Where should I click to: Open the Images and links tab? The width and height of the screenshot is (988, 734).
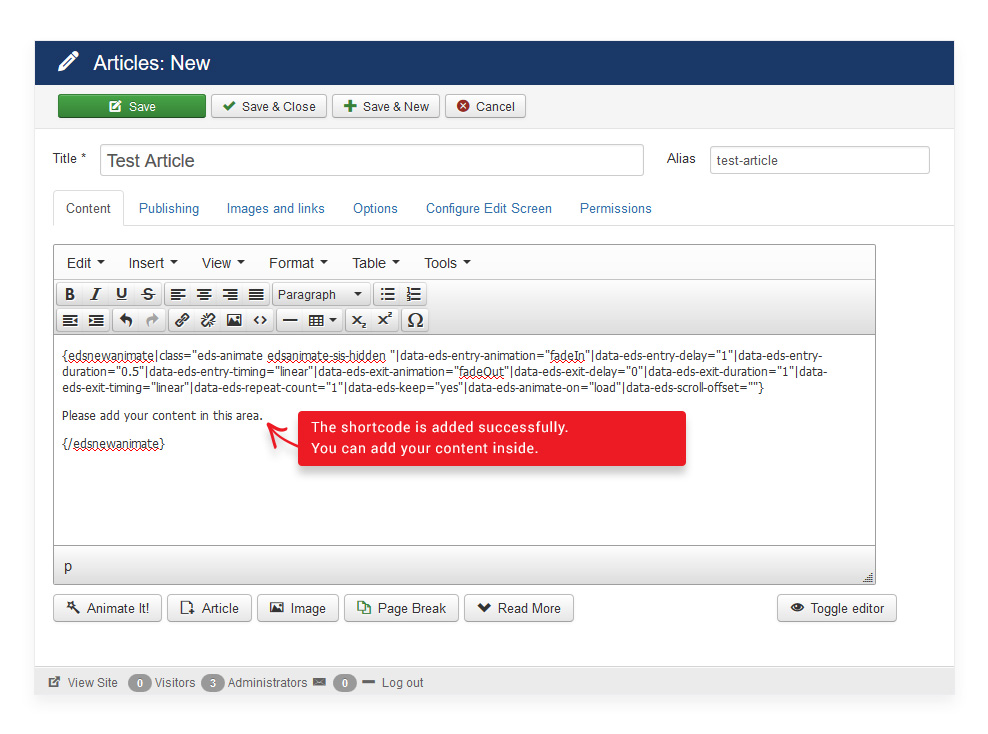[275, 208]
